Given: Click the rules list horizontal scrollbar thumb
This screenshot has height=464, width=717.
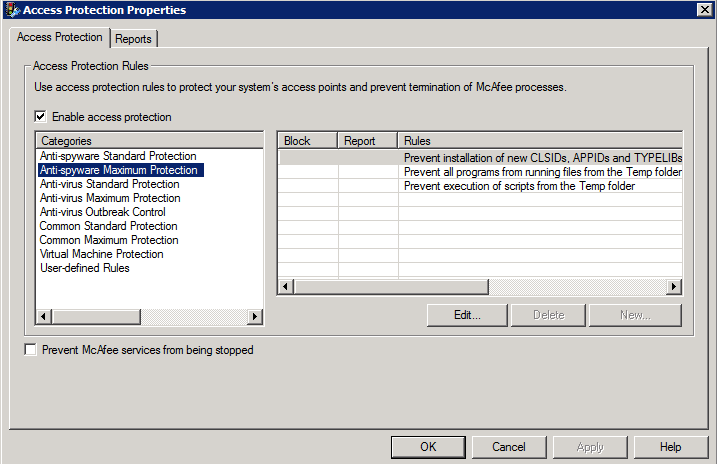Looking at the screenshot, I should pos(390,287).
